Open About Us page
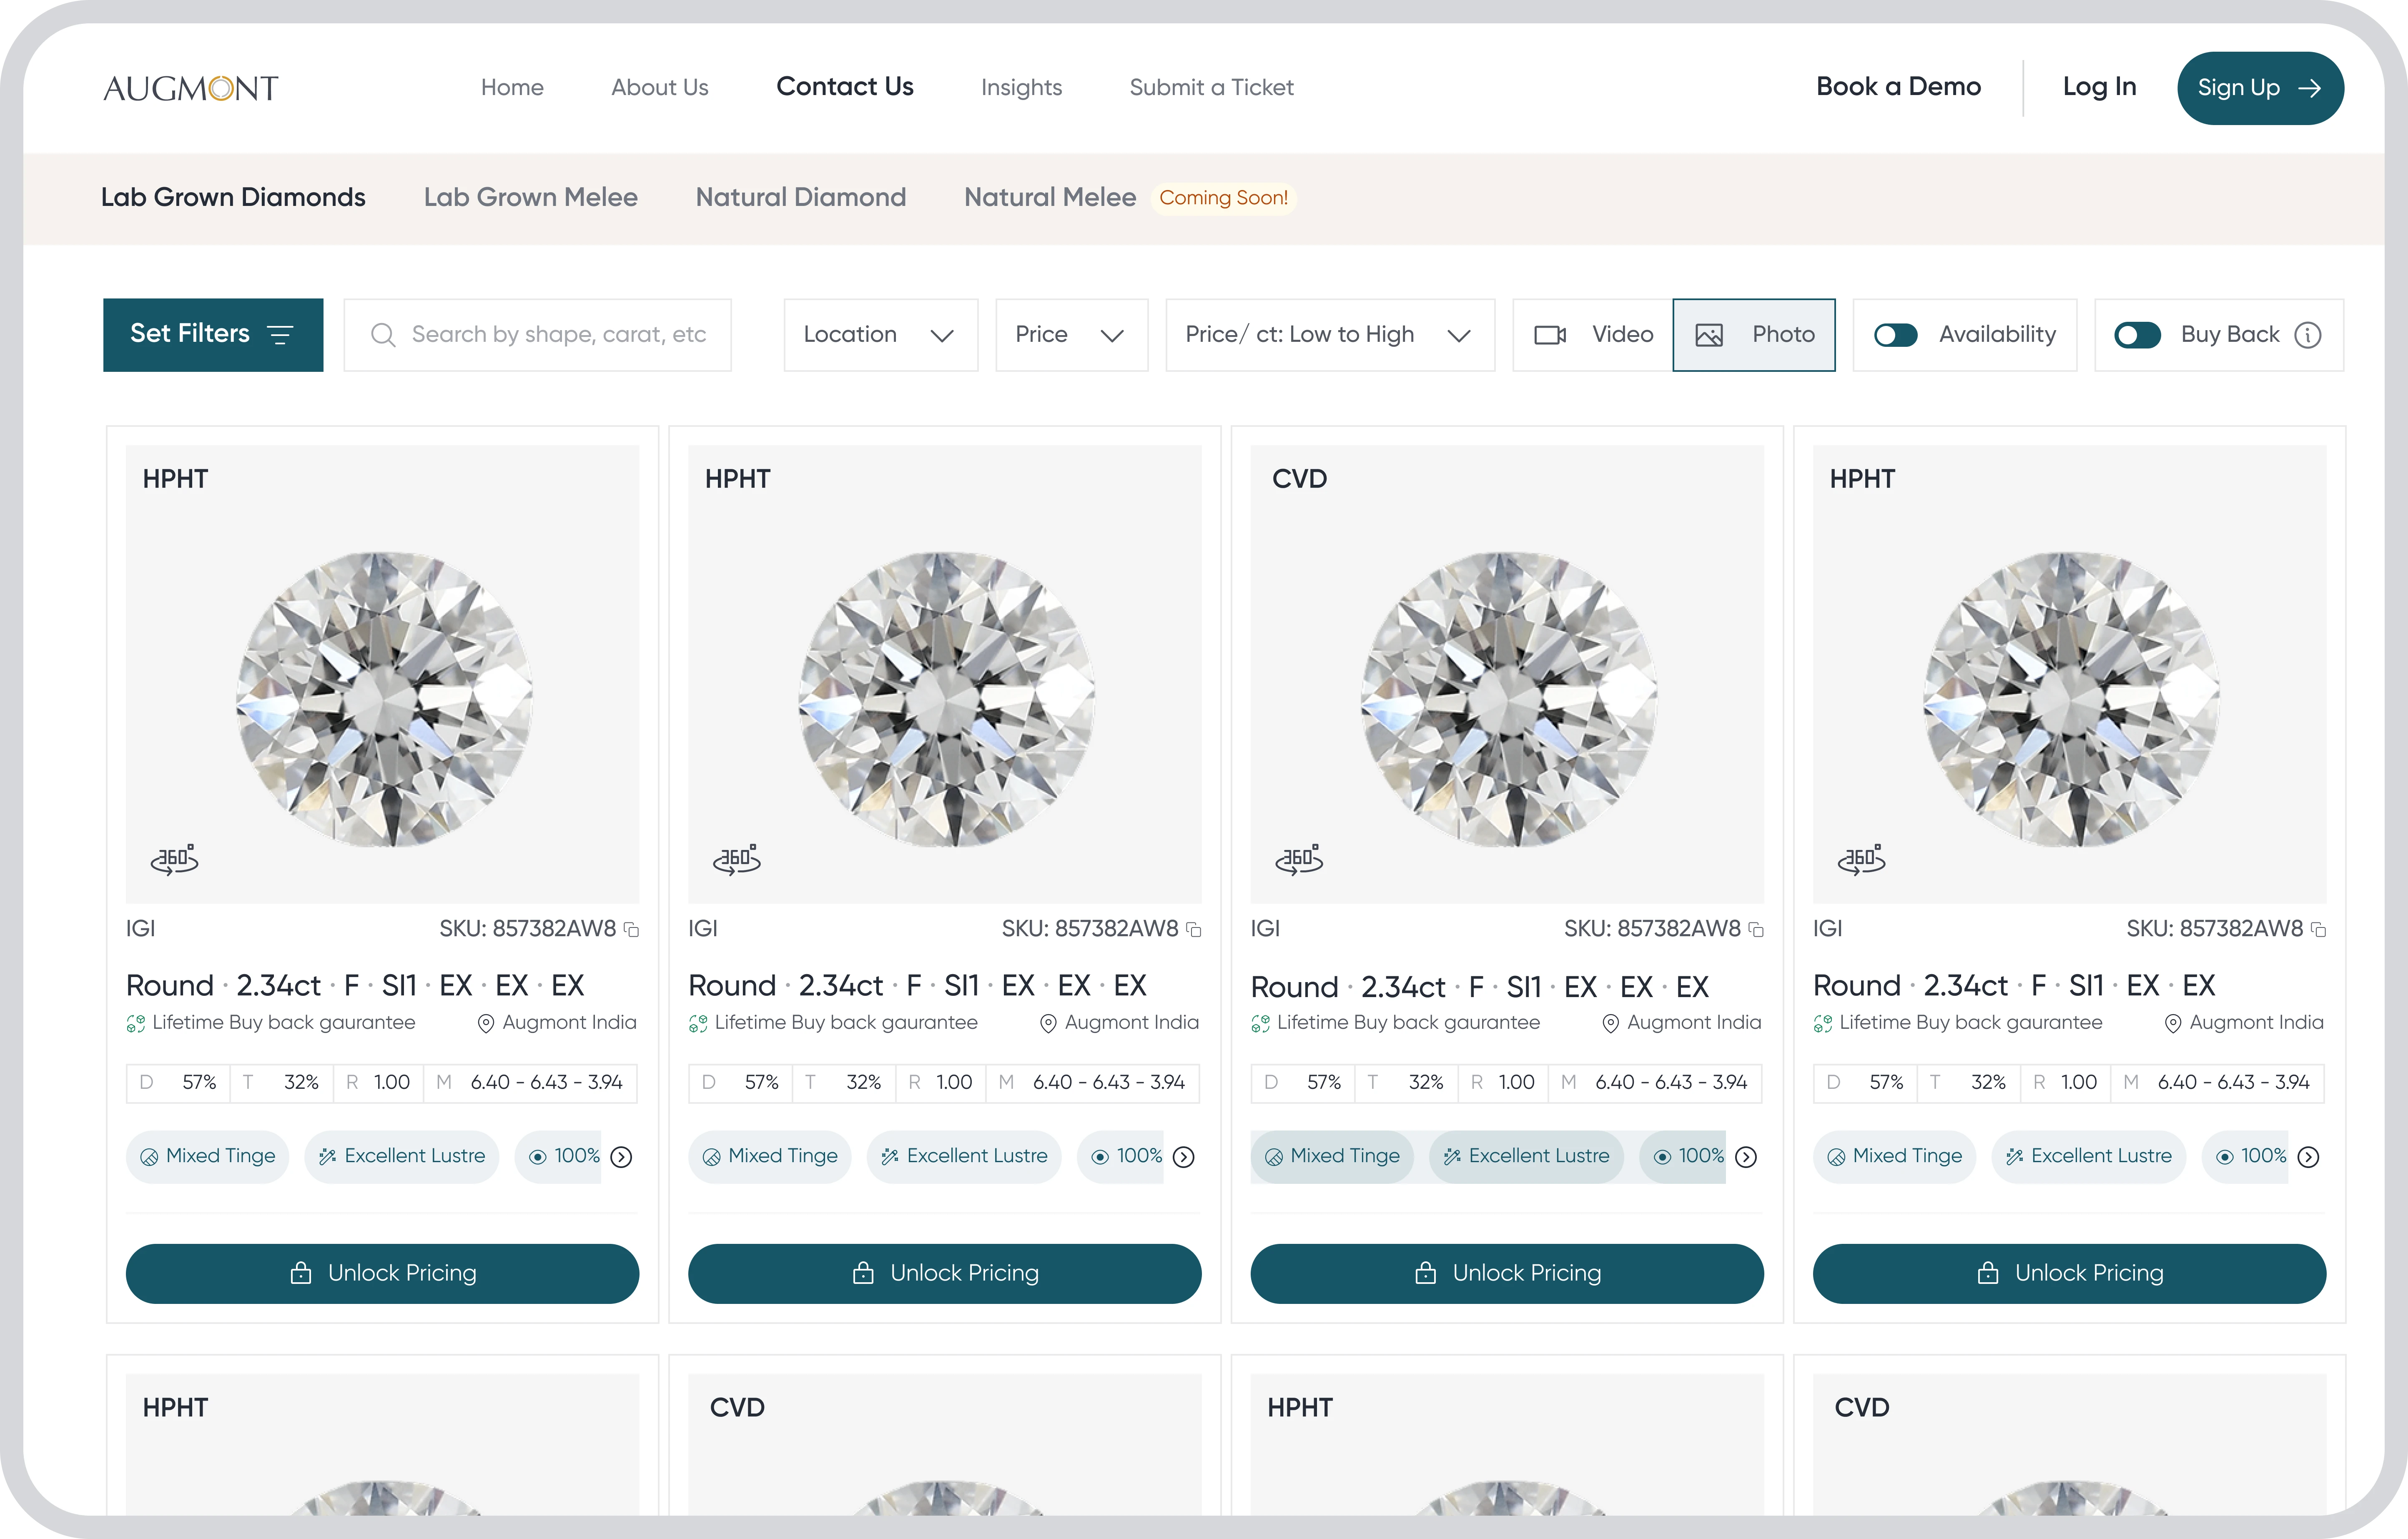The width and height of the screenshot is (2408, 1539). (660, 88)
